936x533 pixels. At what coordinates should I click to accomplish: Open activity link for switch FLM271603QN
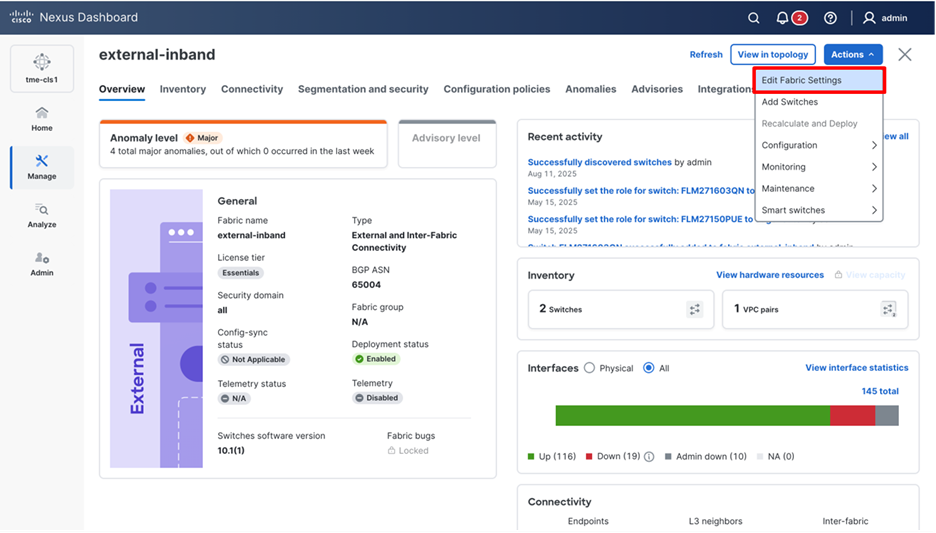pos(641,190)
